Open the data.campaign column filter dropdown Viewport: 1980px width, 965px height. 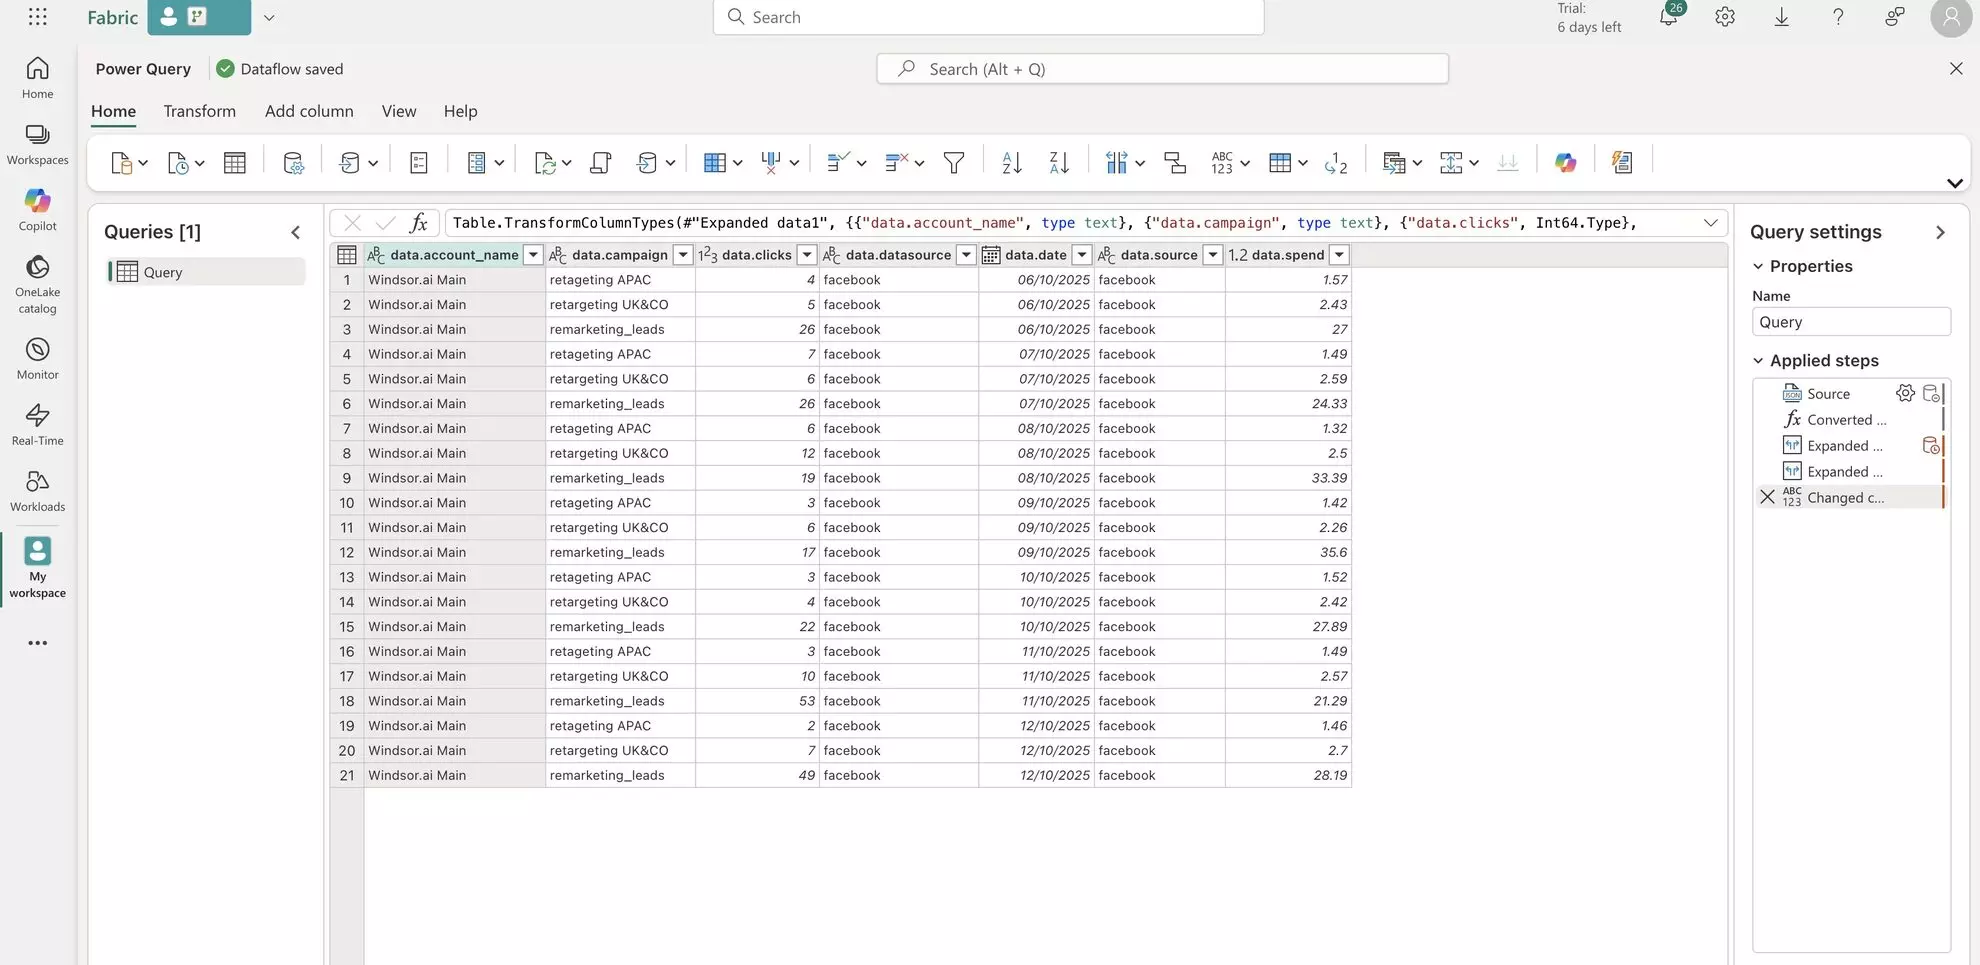[683, 254]
